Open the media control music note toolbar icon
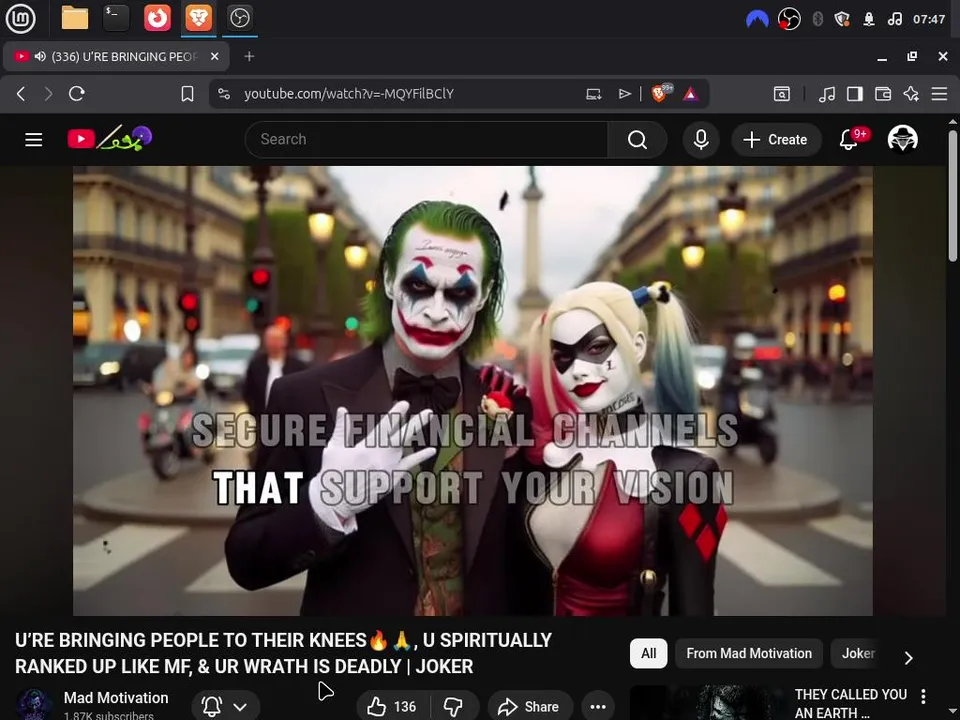The width and height of the screenshot is (960, 720). coord(827,94)
